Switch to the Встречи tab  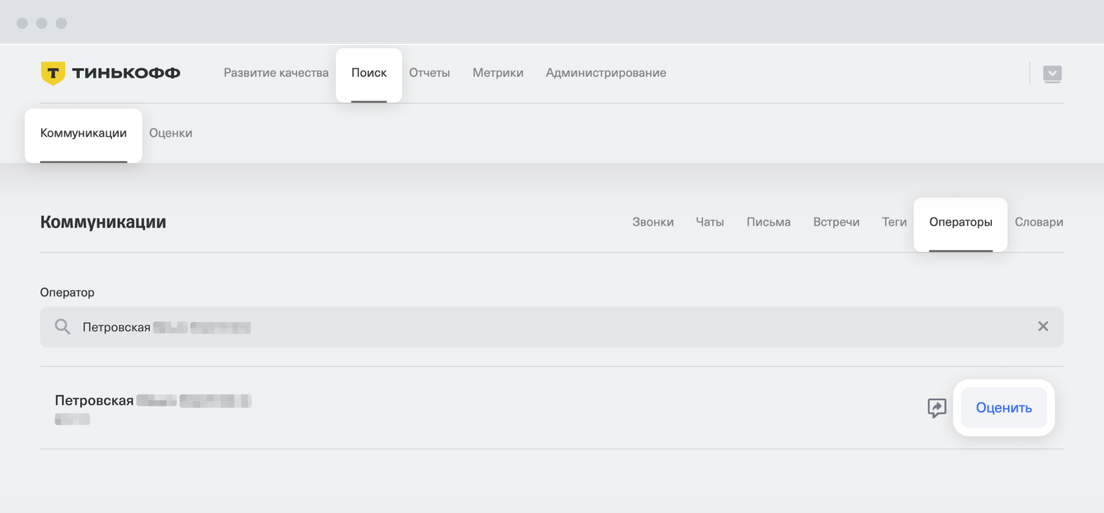pyautogui.click(x=836, y=222)
